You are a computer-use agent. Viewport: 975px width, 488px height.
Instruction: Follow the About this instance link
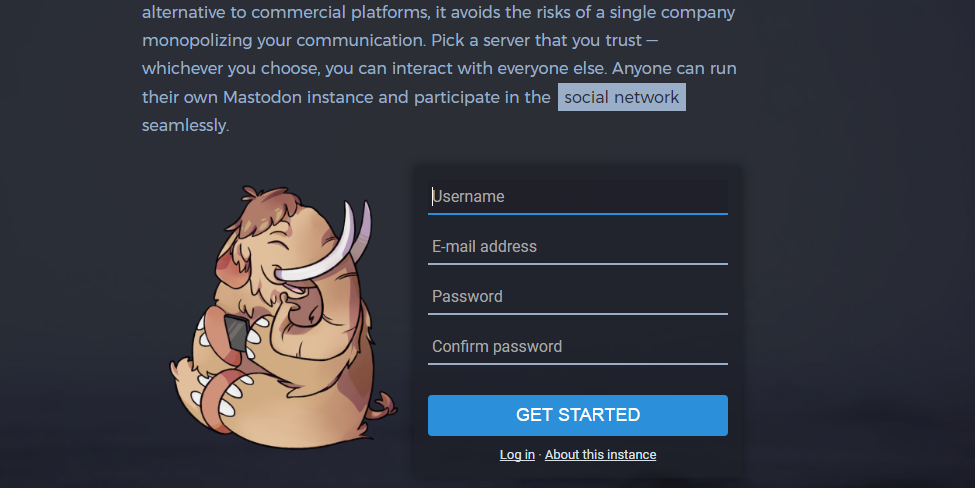point(601,455)
